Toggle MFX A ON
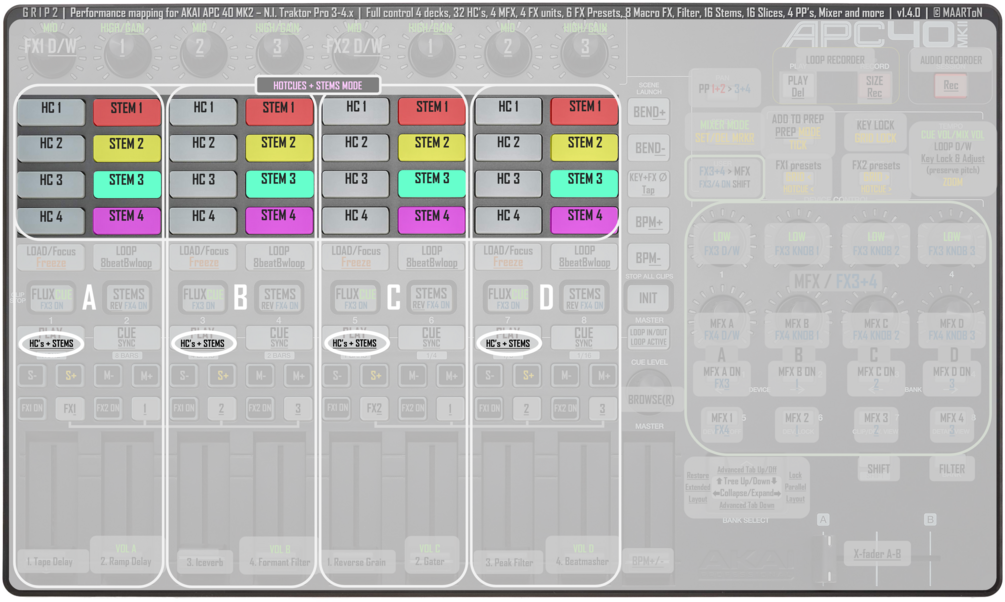1005x602 pixels. [x=722, y=377]
